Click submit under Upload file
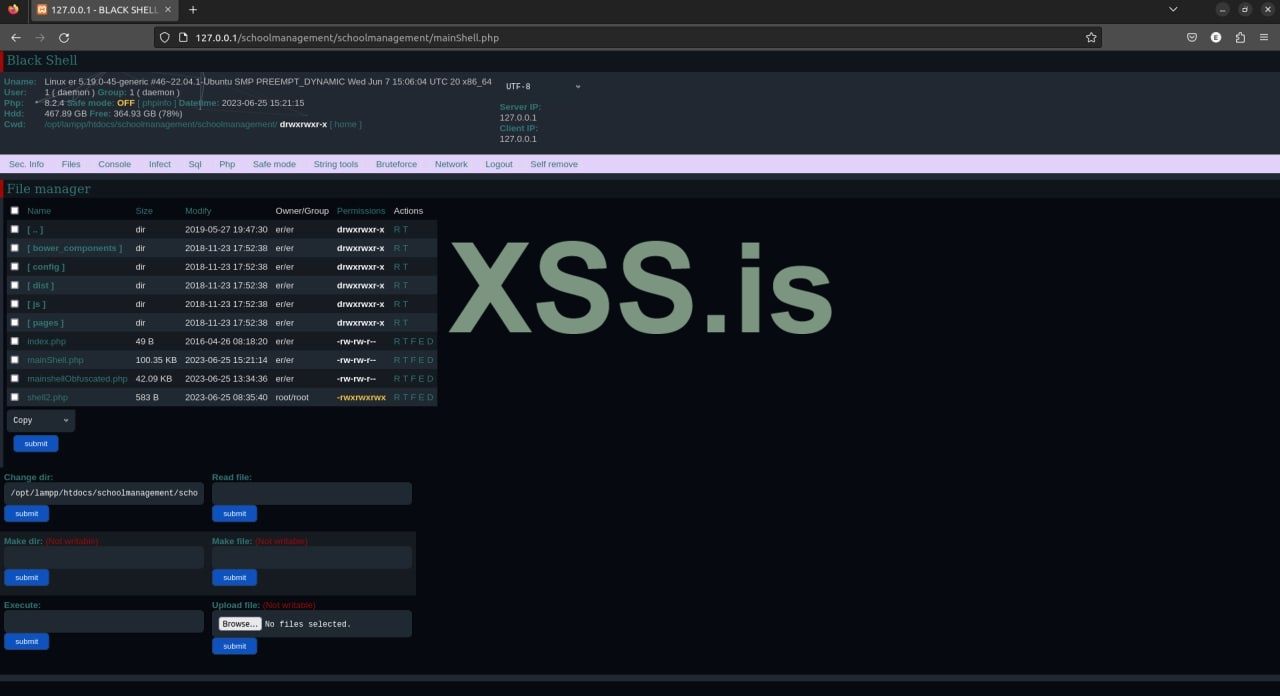Screen dimensions: 1280x696 click(235, 646)
